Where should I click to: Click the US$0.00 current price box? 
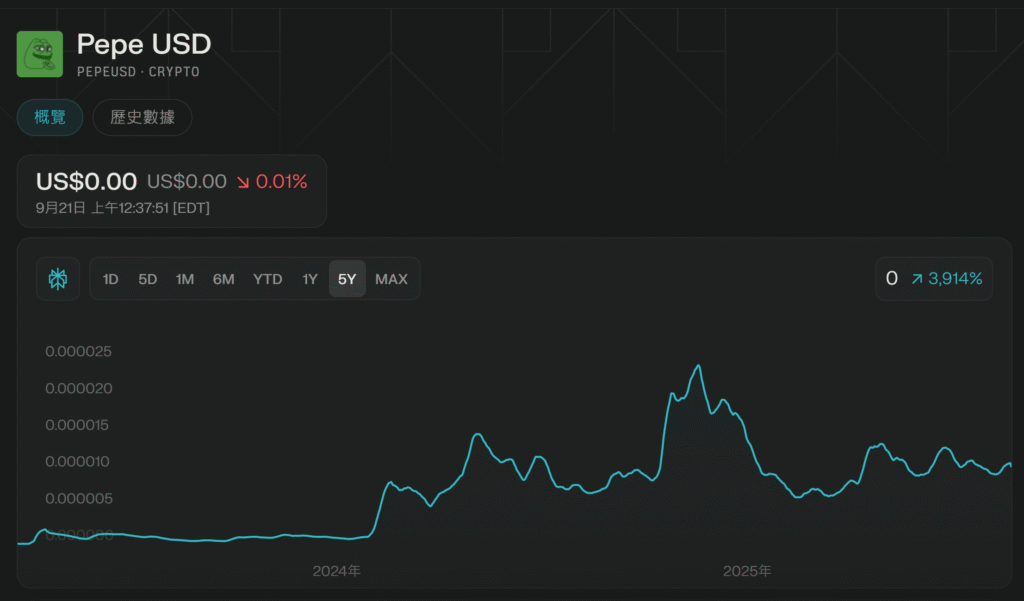(86, 182)
